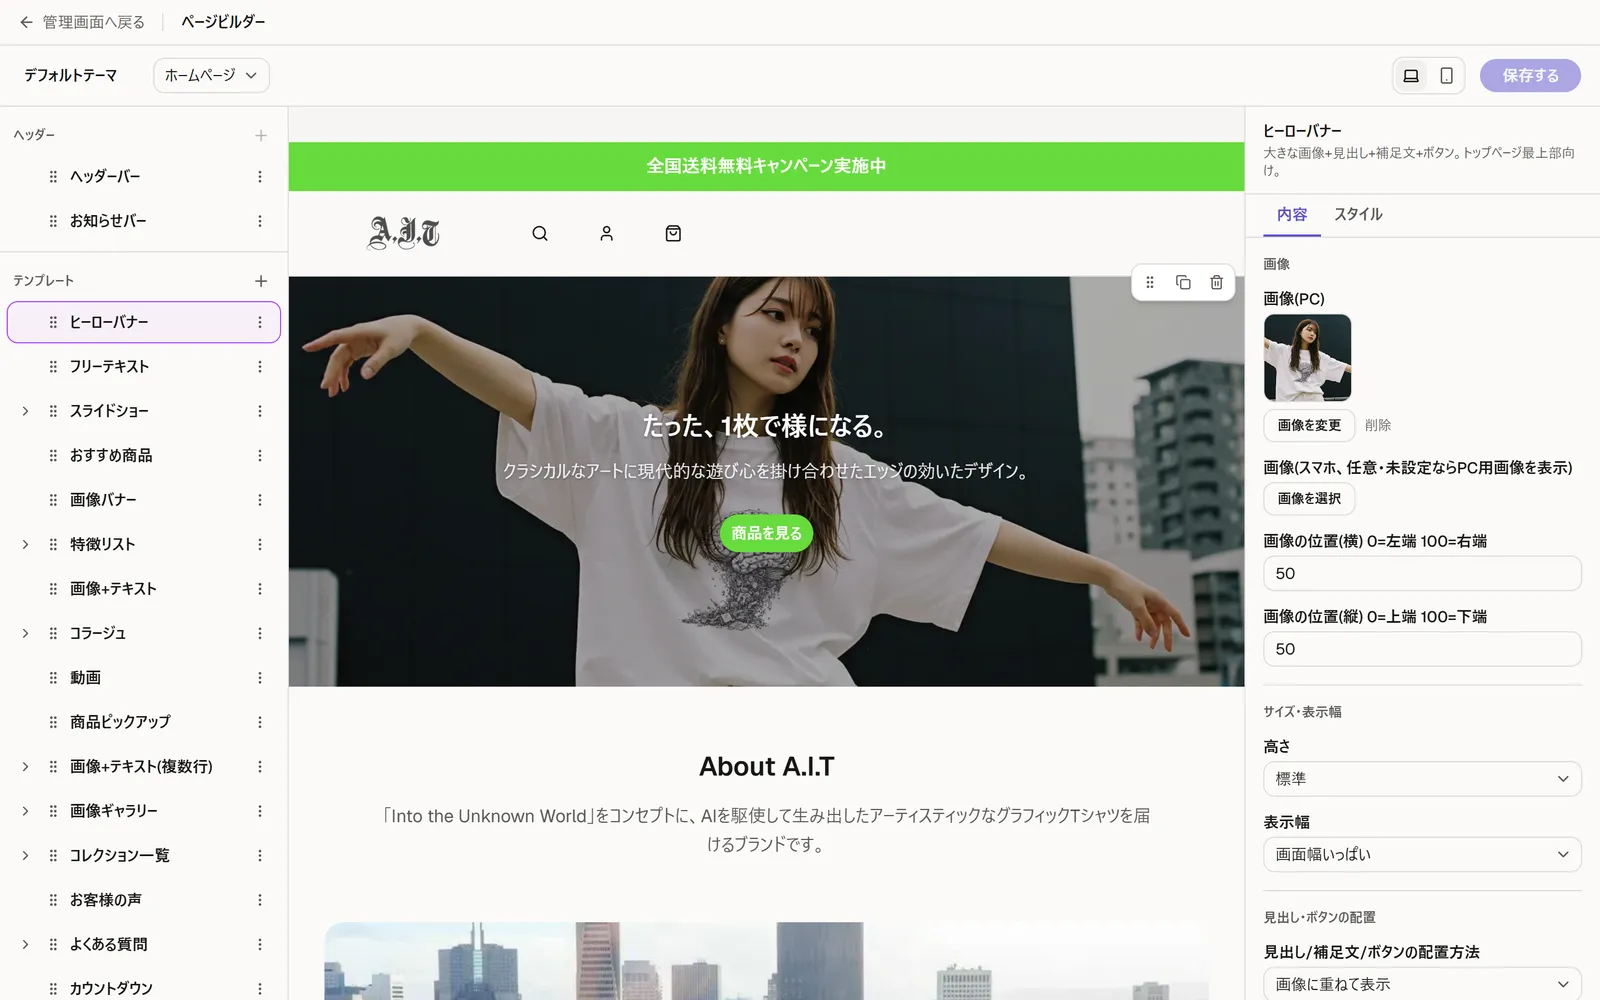Switch to the スタイル tab
Image resolution: width=1600 pixels, height=1000 pixels.
point(1358,214)
